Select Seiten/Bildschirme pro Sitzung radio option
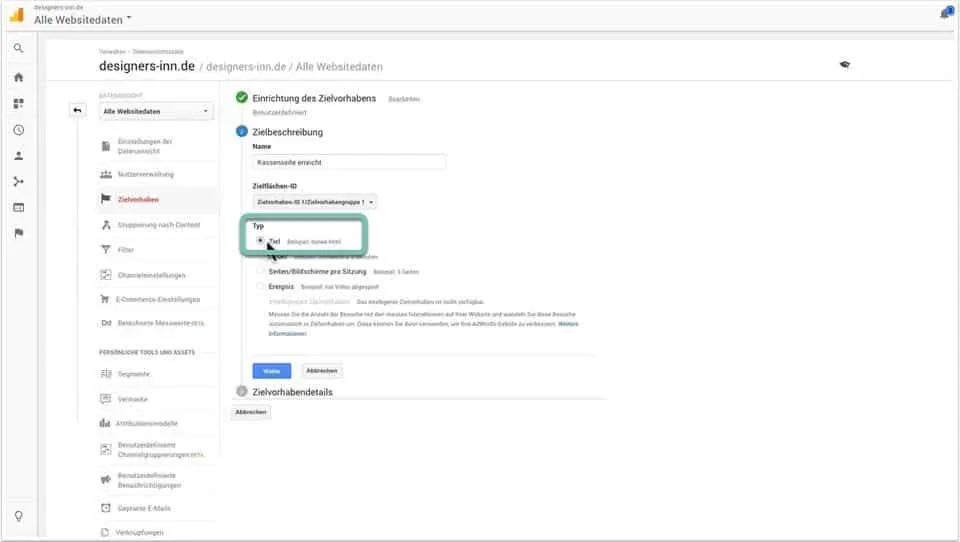This screenshot has height=542, width=960. pos(260,271)
